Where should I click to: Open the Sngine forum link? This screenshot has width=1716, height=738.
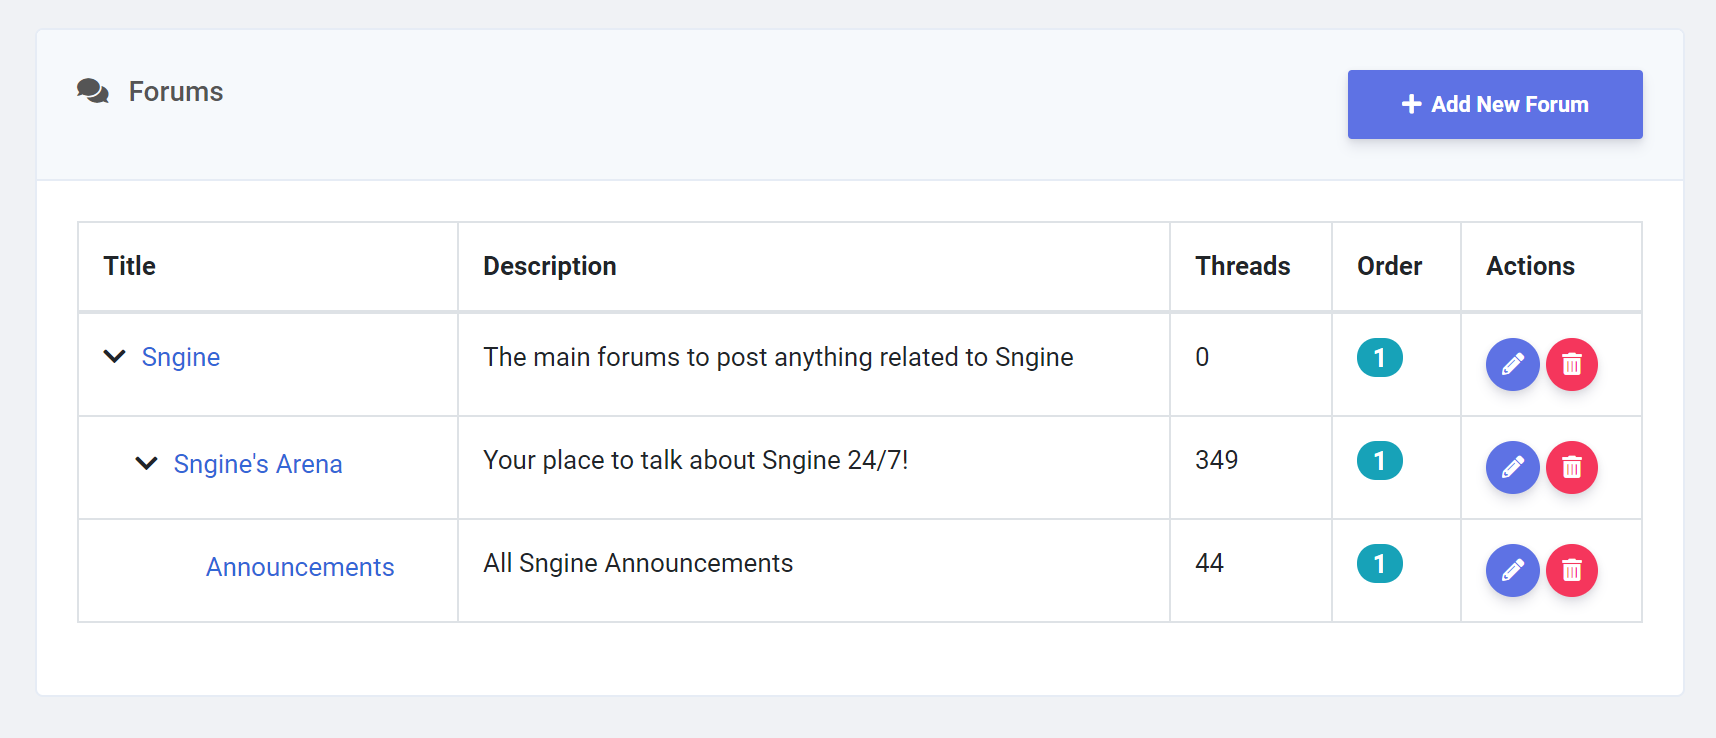[181, 357]
